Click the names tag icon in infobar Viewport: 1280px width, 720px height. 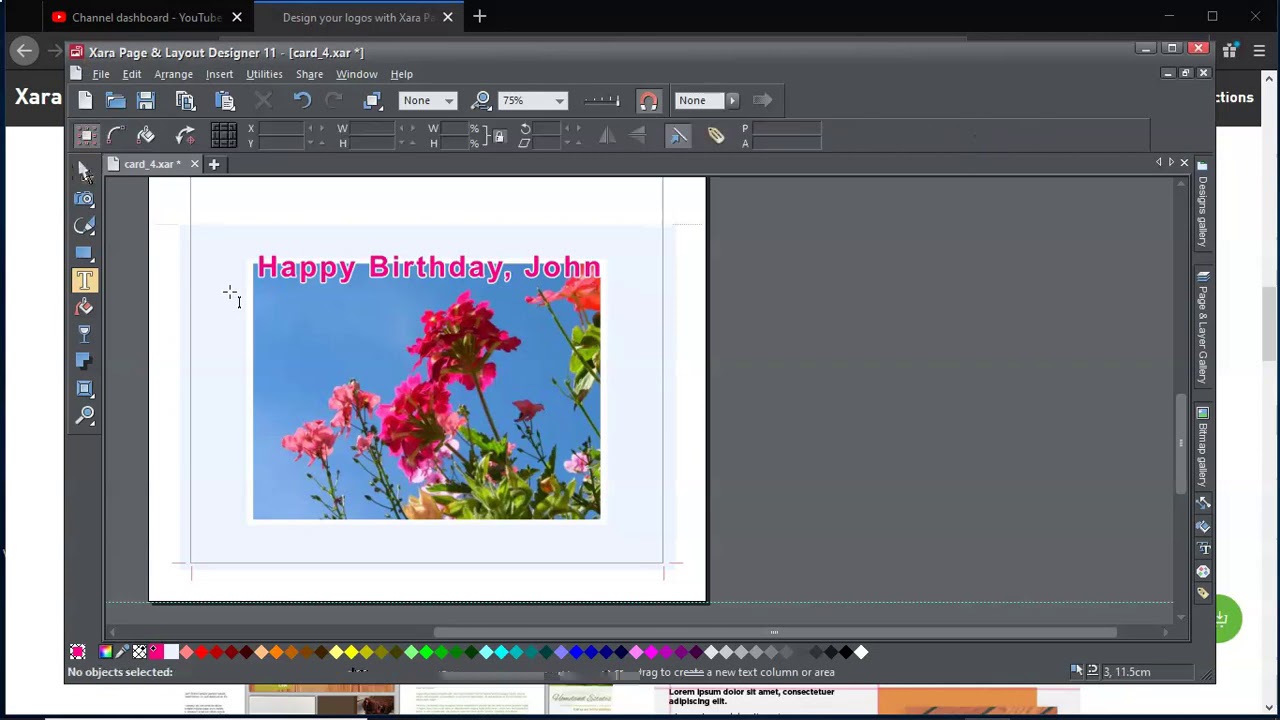pos(716,136)
